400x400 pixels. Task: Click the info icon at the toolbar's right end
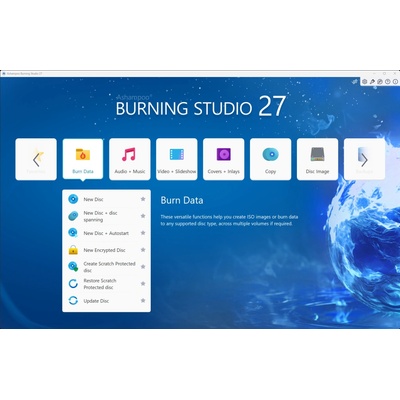[x=395, y=81]
